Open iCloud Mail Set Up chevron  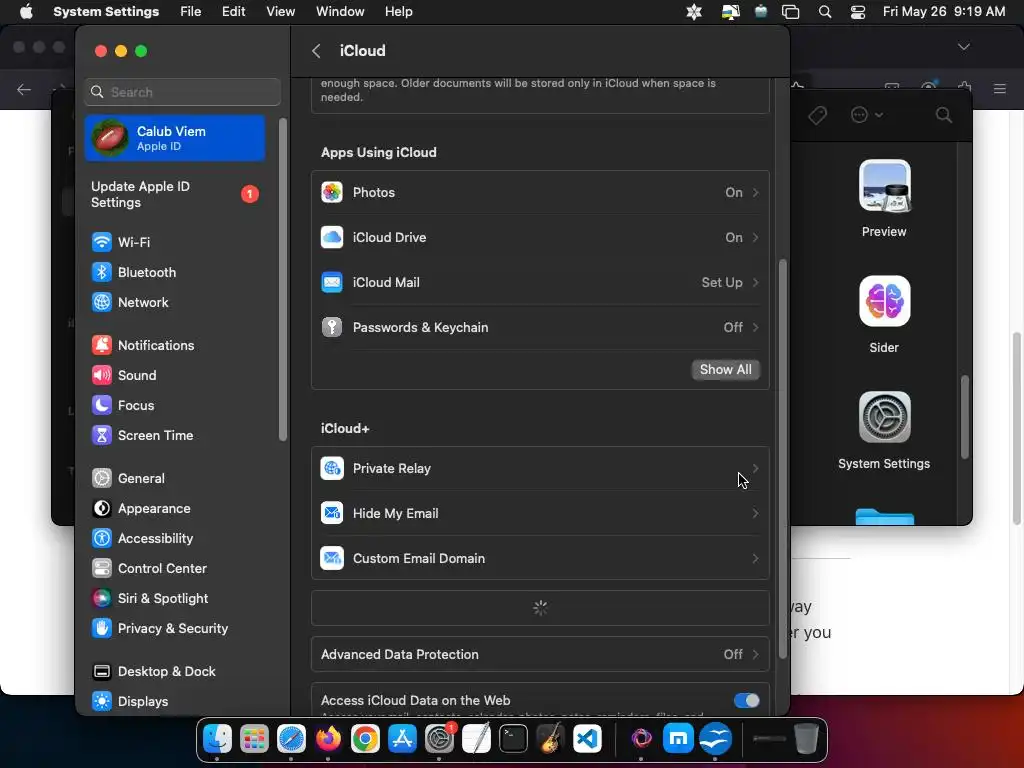[x=756, y=283]
